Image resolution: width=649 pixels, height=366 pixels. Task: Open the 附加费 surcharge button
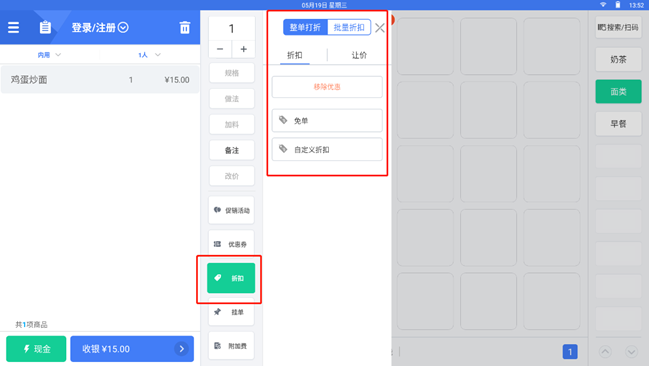tap(231, 346)
